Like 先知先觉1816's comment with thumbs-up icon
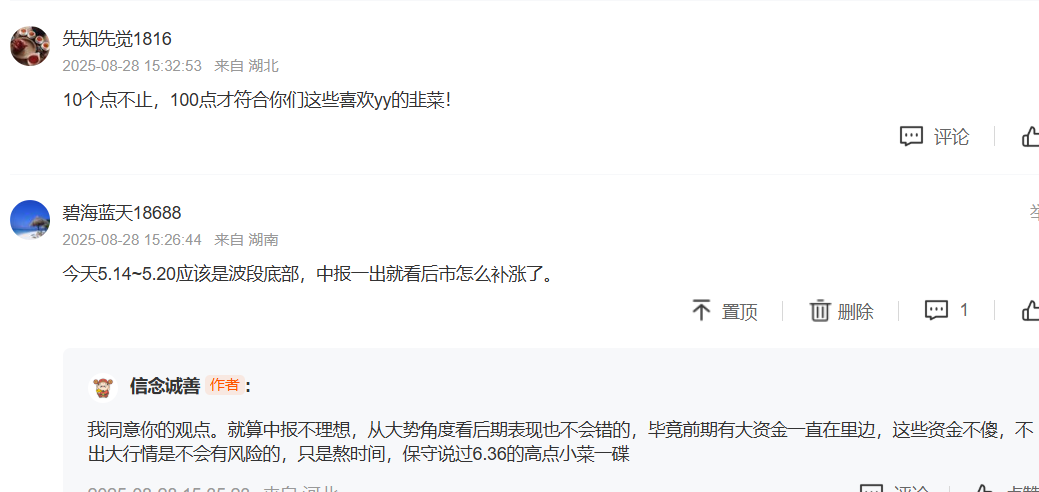The image size is (1039, 492). 1030,137
